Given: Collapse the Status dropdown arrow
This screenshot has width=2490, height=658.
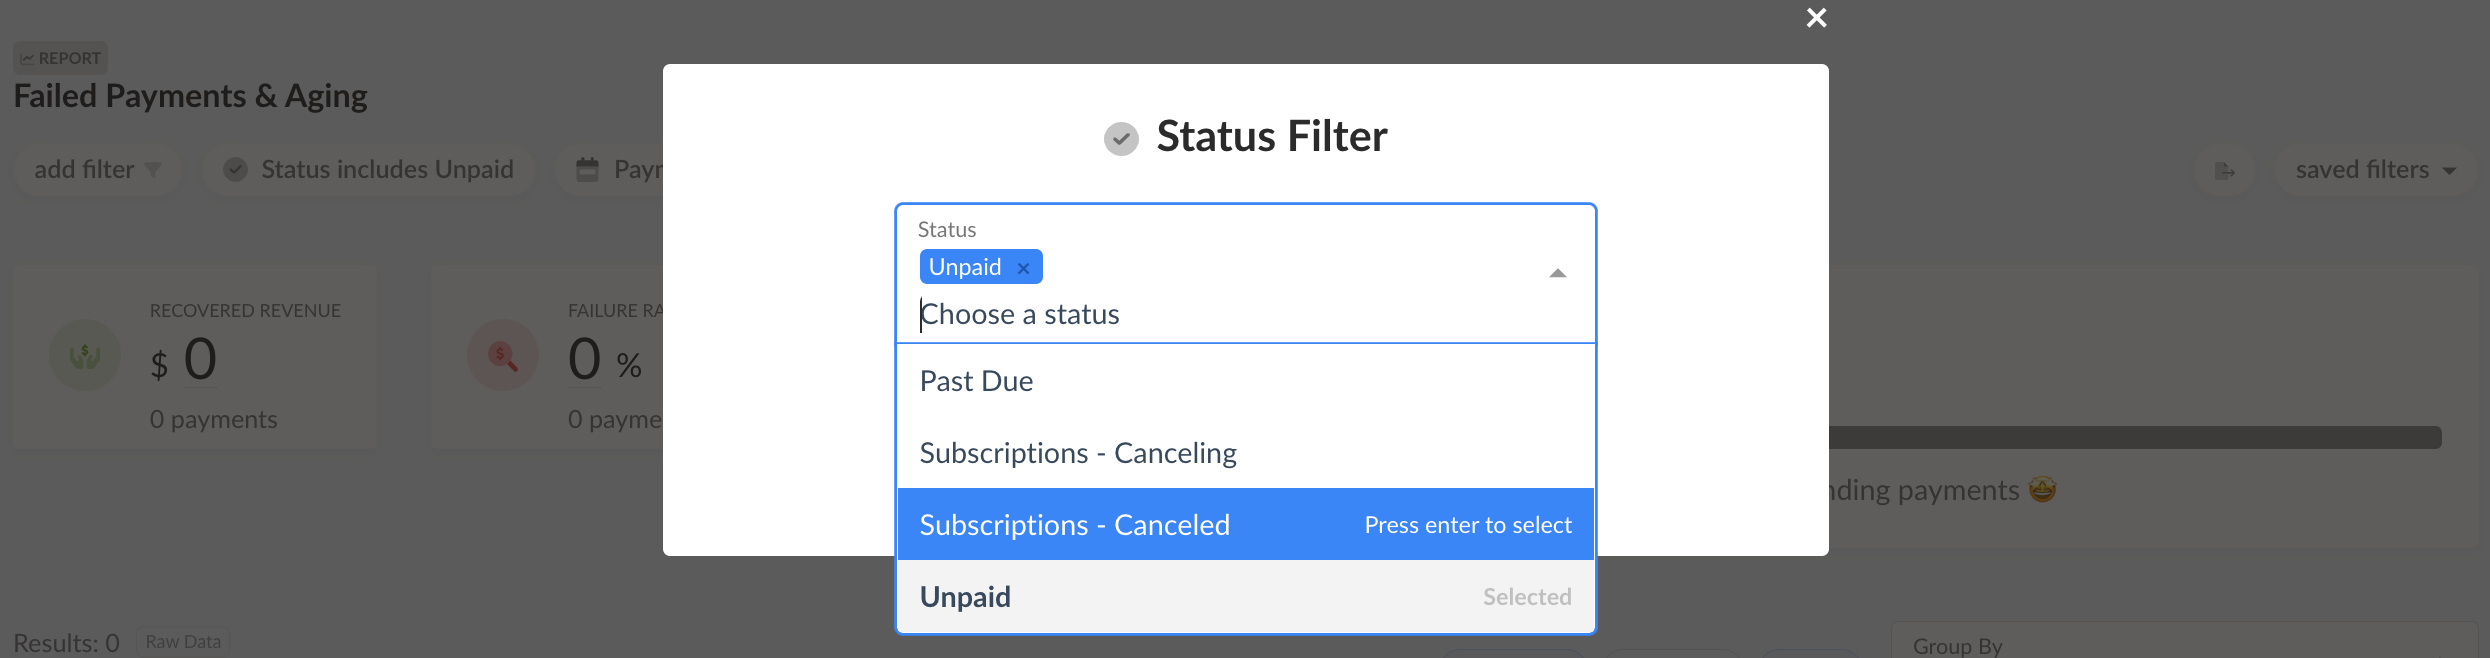Looking at the screenshot, I should click(x=1557, y=273).
